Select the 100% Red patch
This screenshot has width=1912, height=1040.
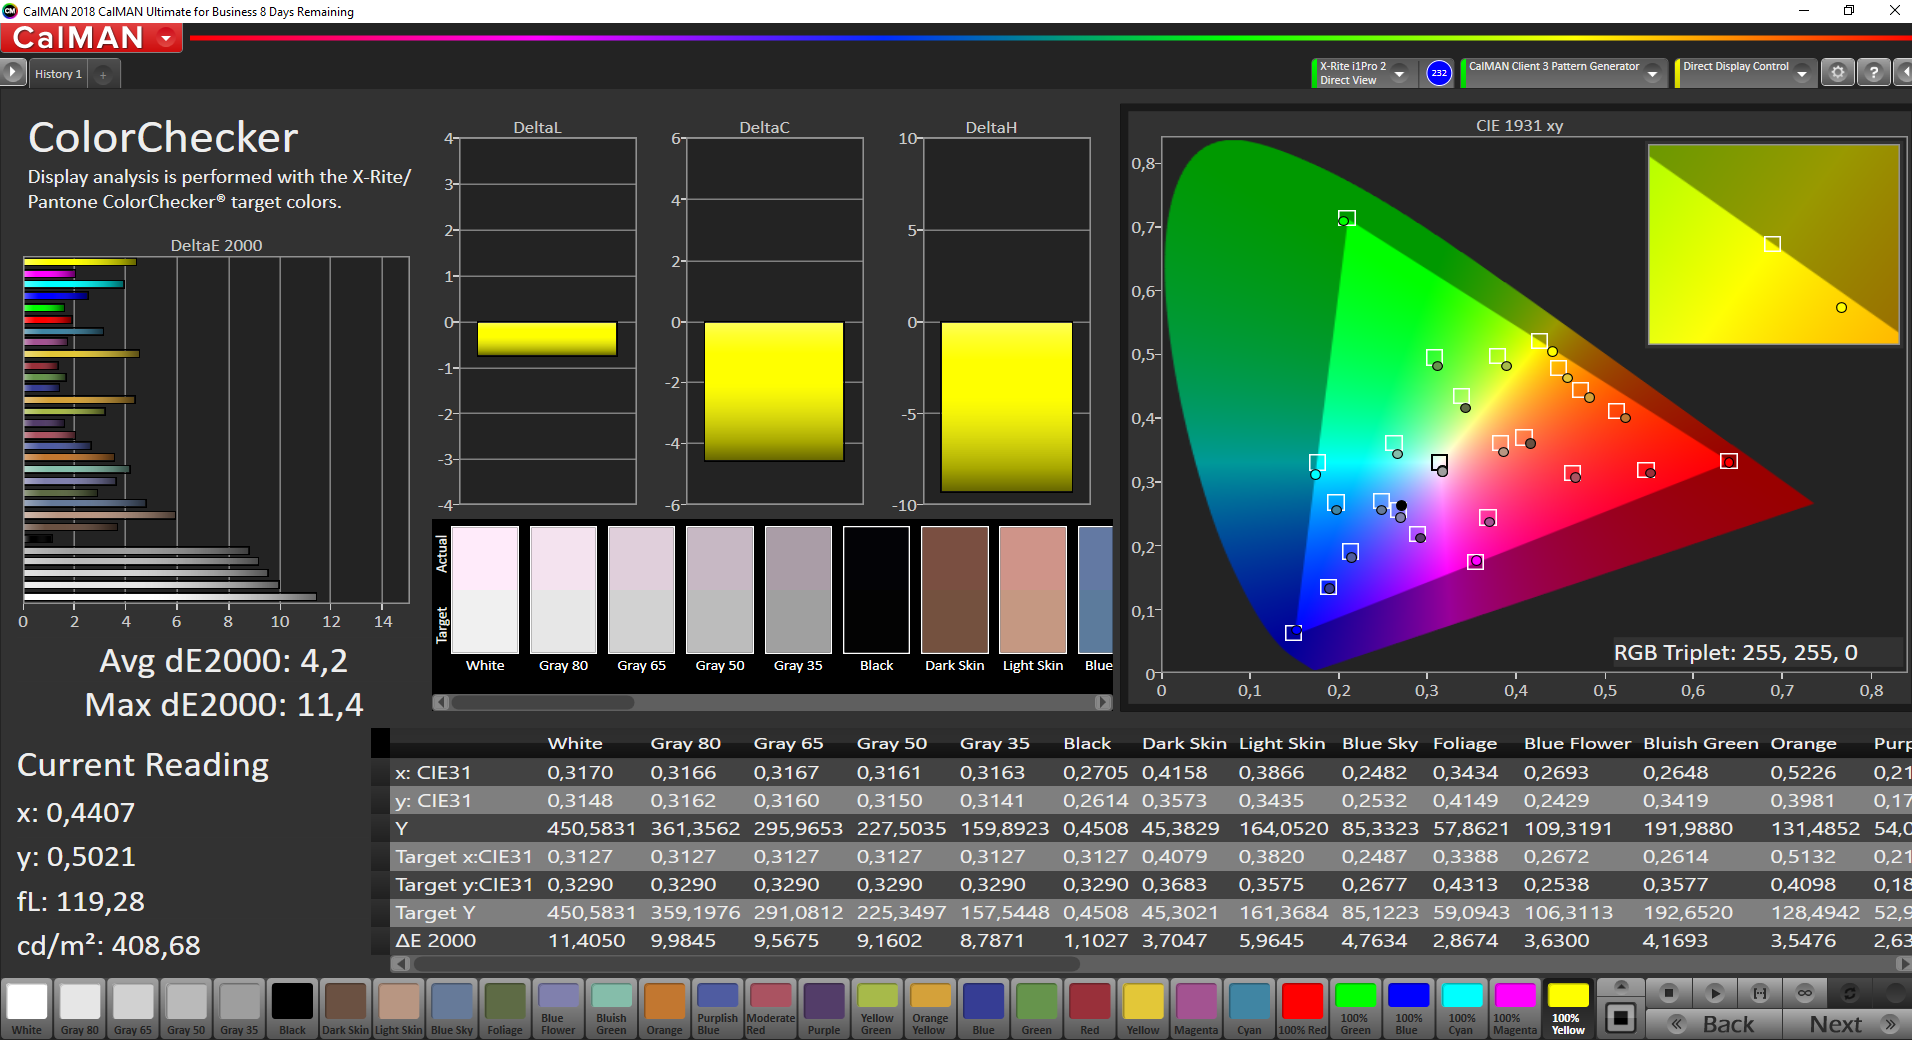1302,1008
